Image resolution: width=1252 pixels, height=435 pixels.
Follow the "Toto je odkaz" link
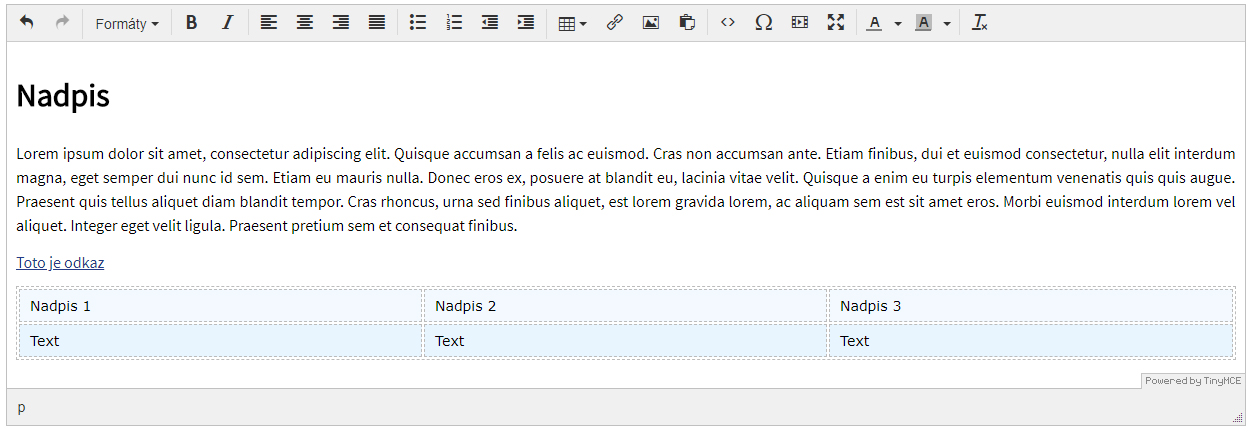(x=60, y=263)
